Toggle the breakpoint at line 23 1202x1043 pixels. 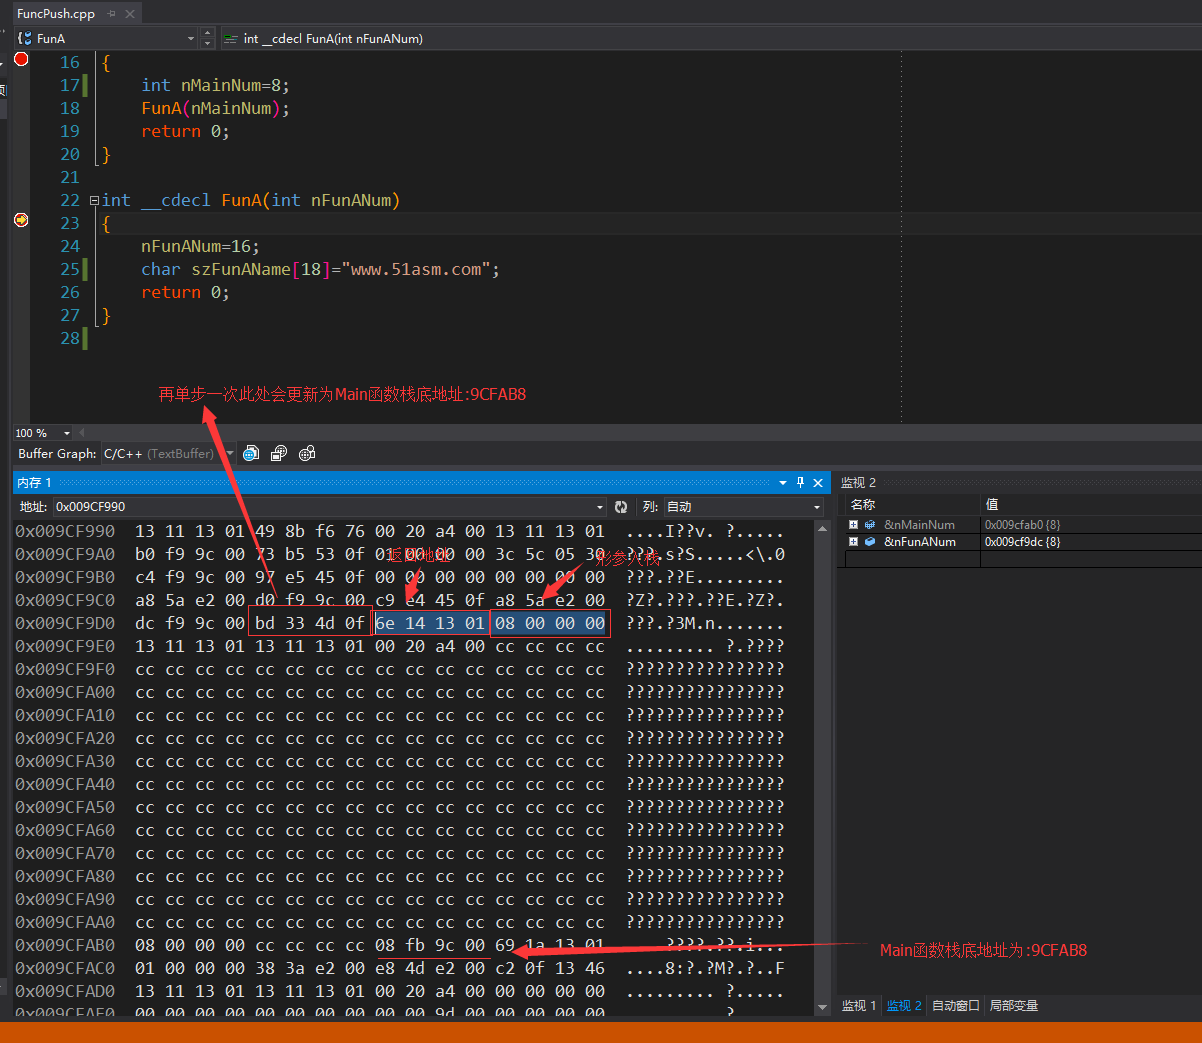tap(21, 220)
